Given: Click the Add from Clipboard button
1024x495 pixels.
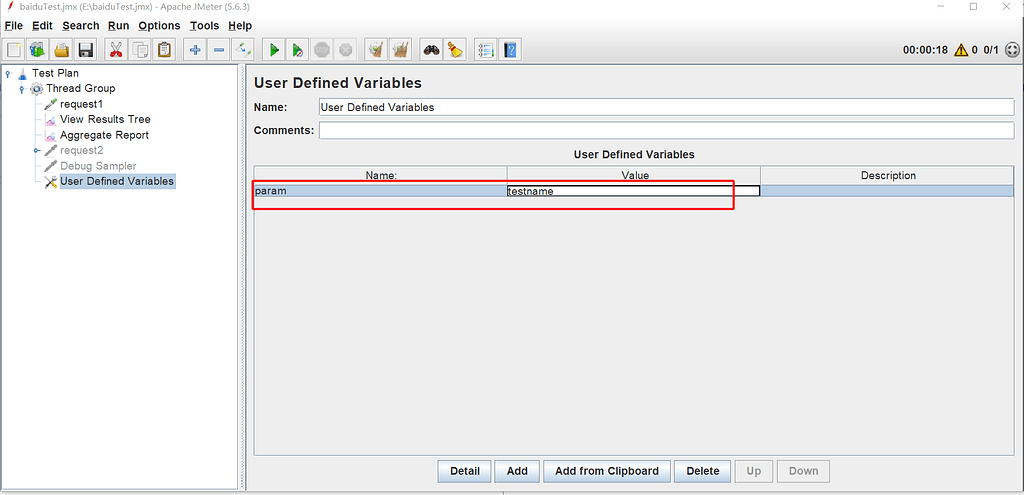Looking at the screenshot, I should (x=607, y=471).
